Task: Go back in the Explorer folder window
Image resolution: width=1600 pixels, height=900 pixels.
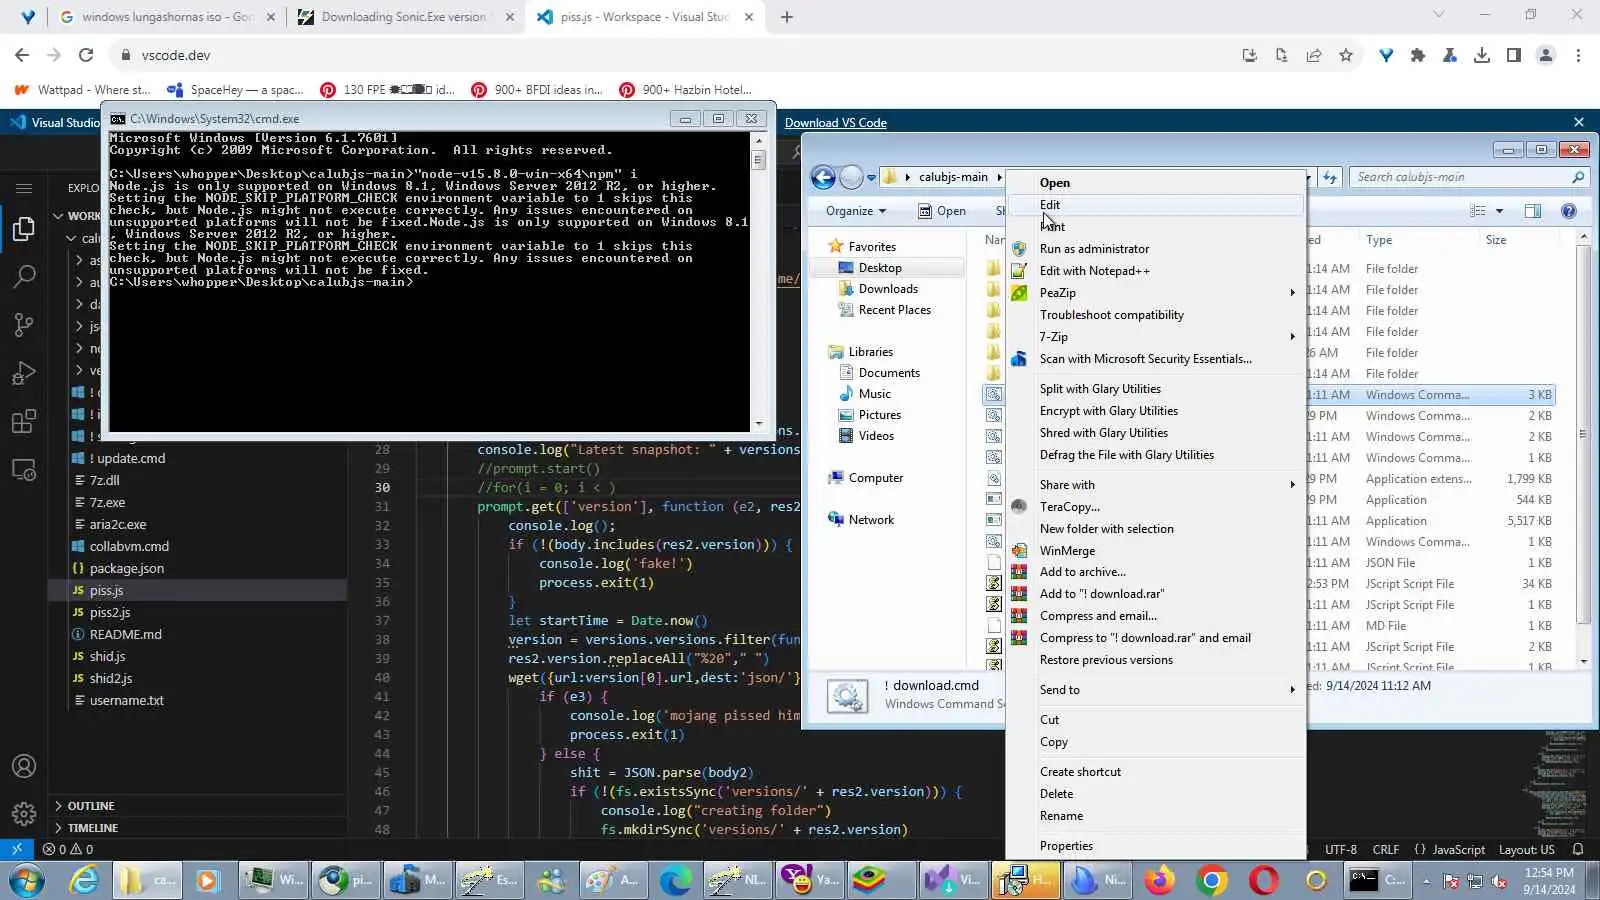Action: pos(823,177)
